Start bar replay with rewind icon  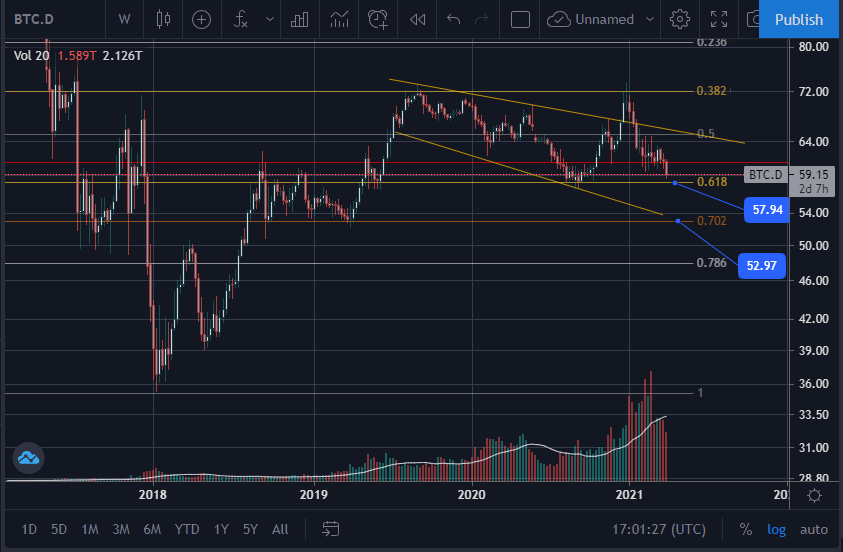tap(417, 20)
